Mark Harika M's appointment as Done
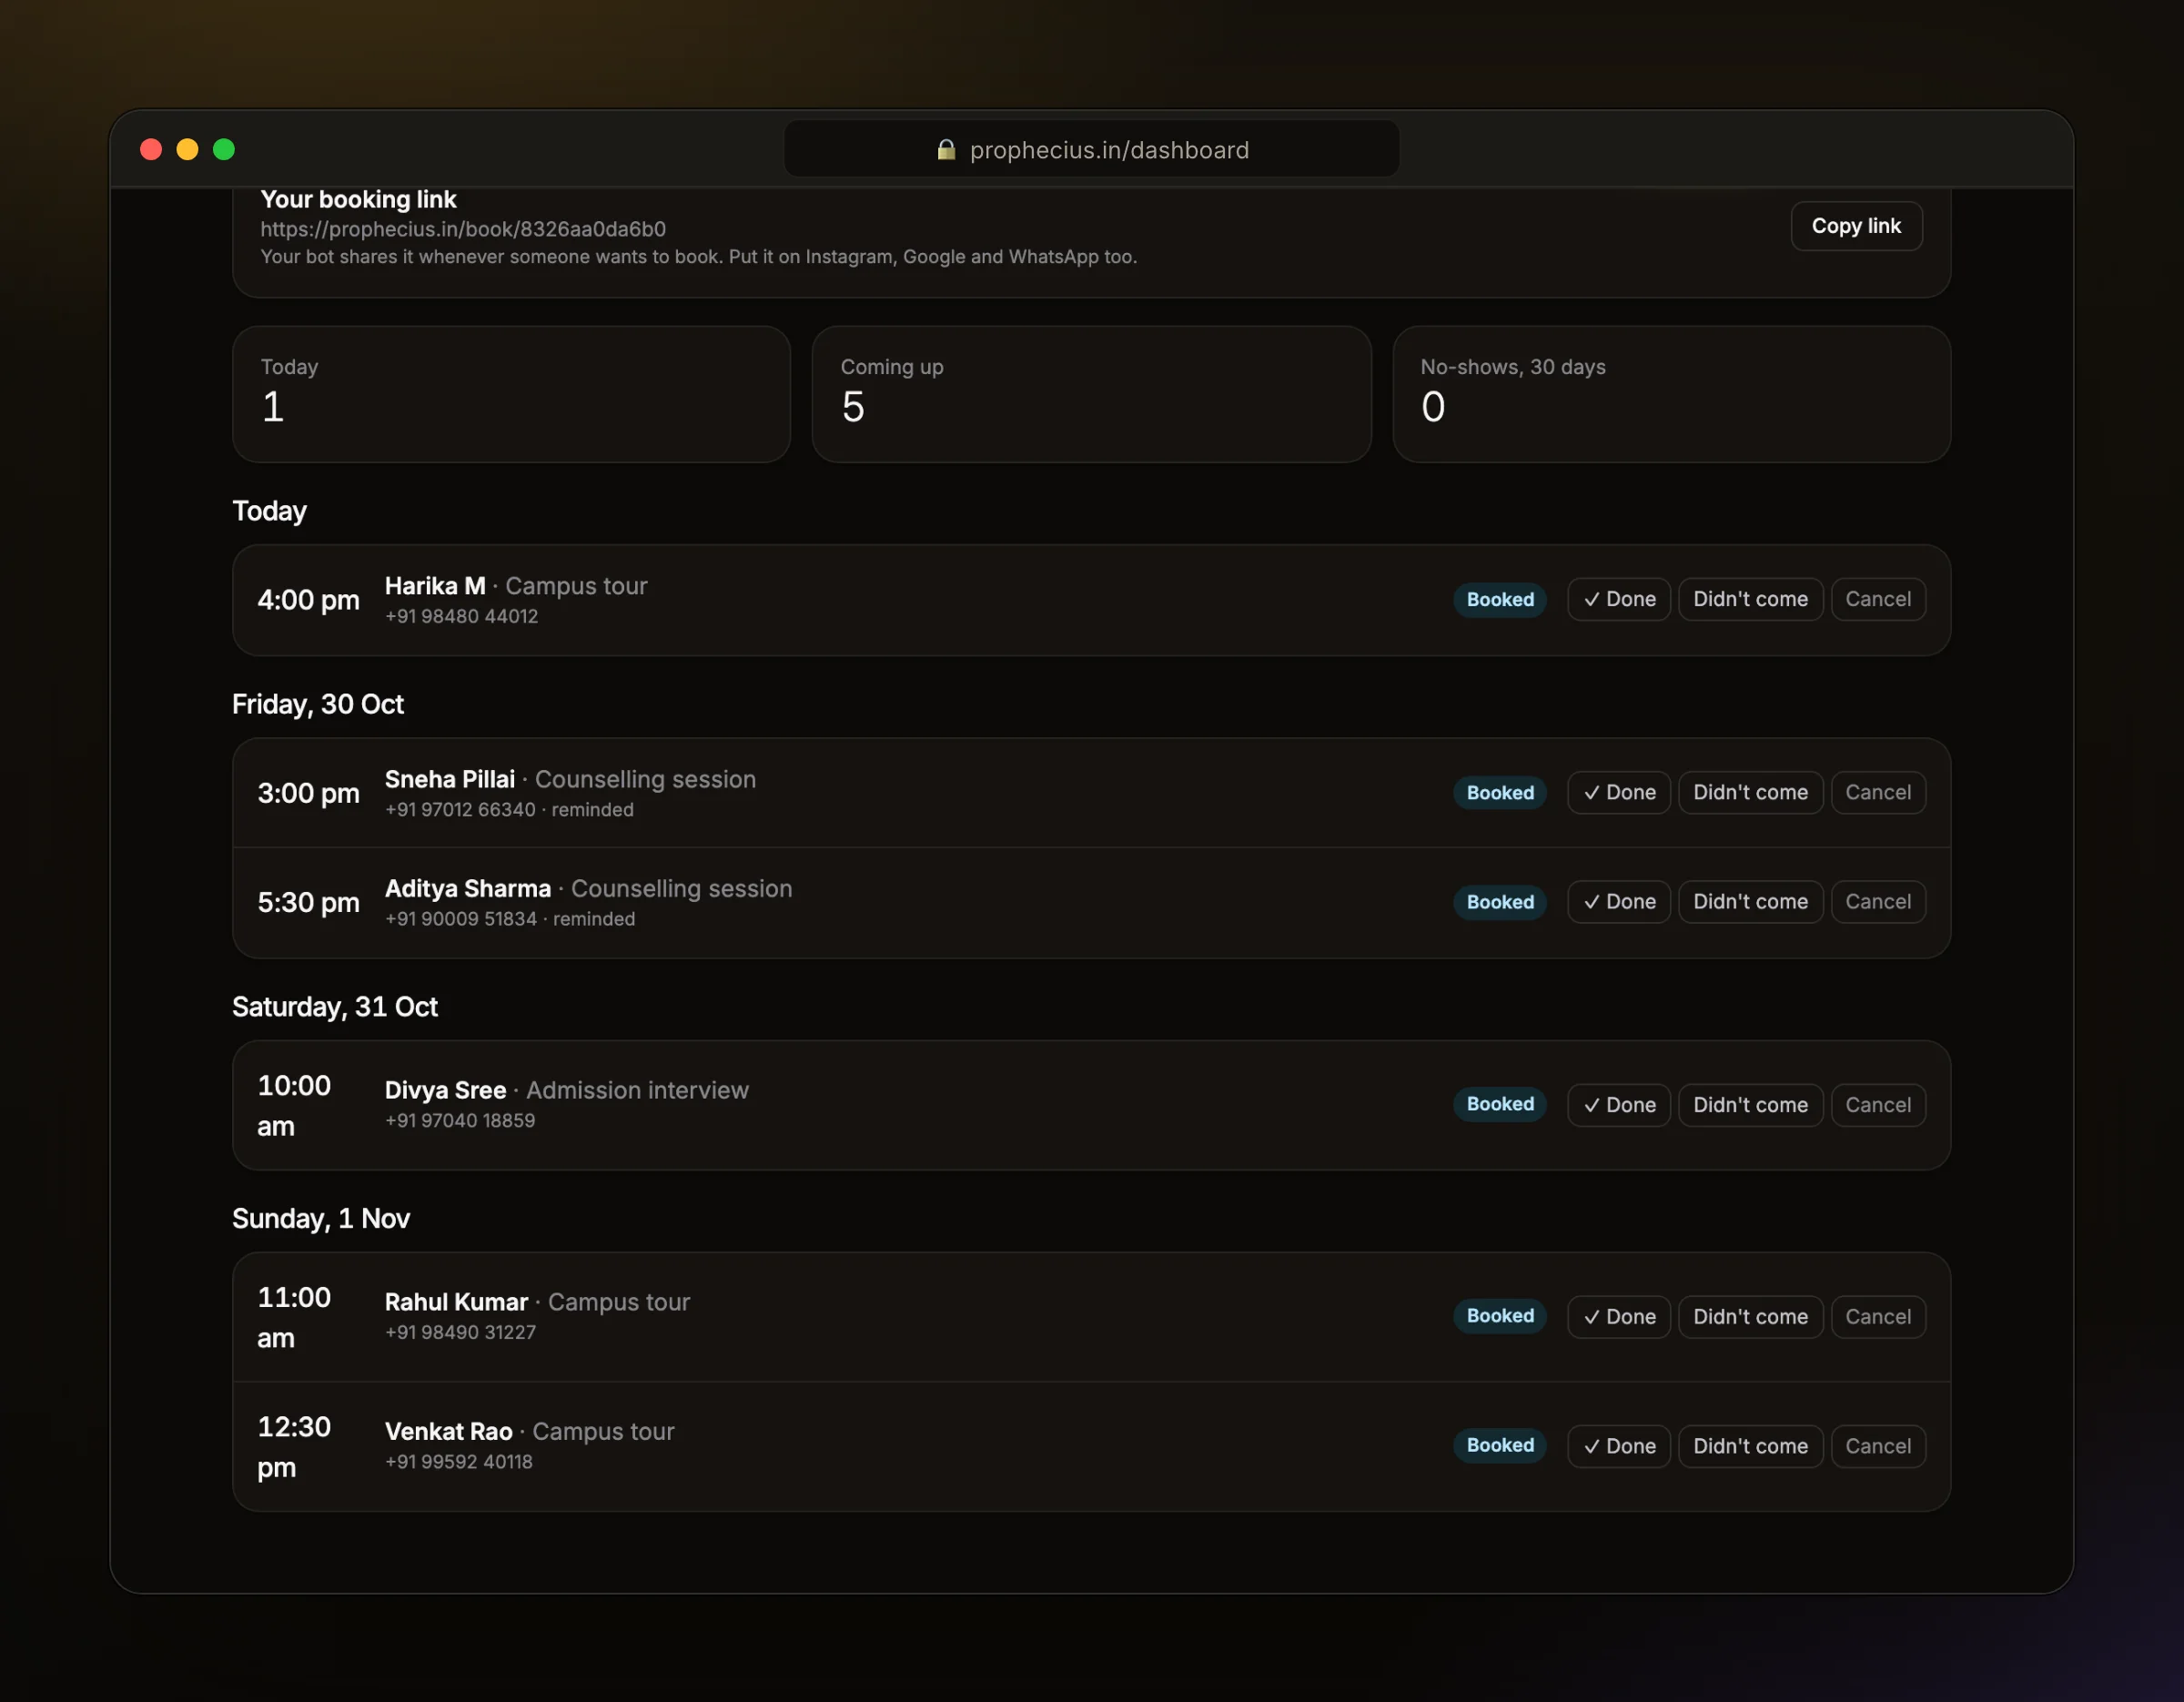Screen dimensions: 2184x1702 click(1618, 599)
